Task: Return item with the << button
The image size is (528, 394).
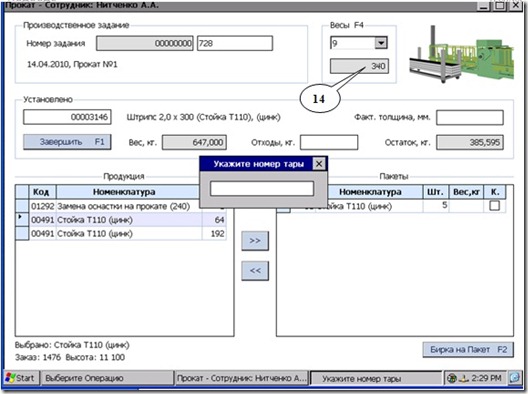Action: tap(255, 270)
